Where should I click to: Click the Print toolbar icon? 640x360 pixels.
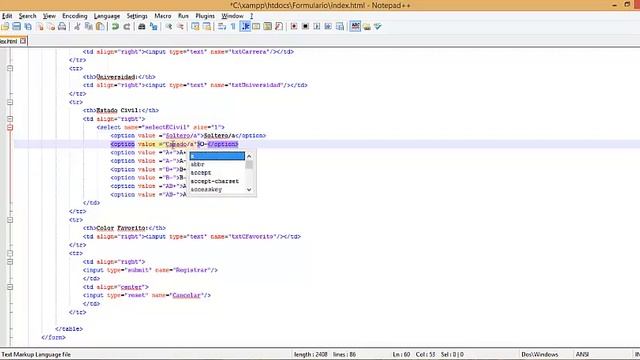point(62,27)
